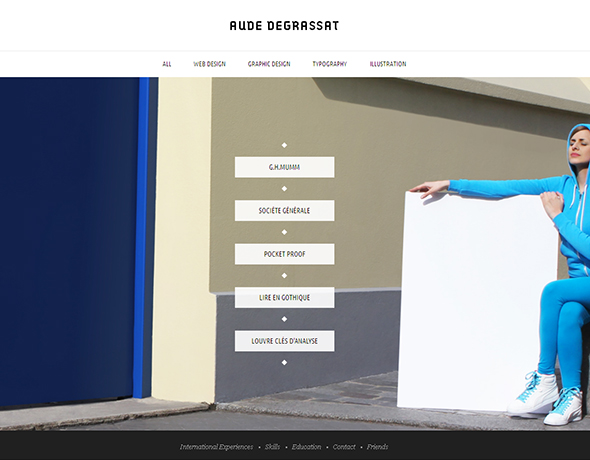Open the Société Générale project

coord(284,211)
